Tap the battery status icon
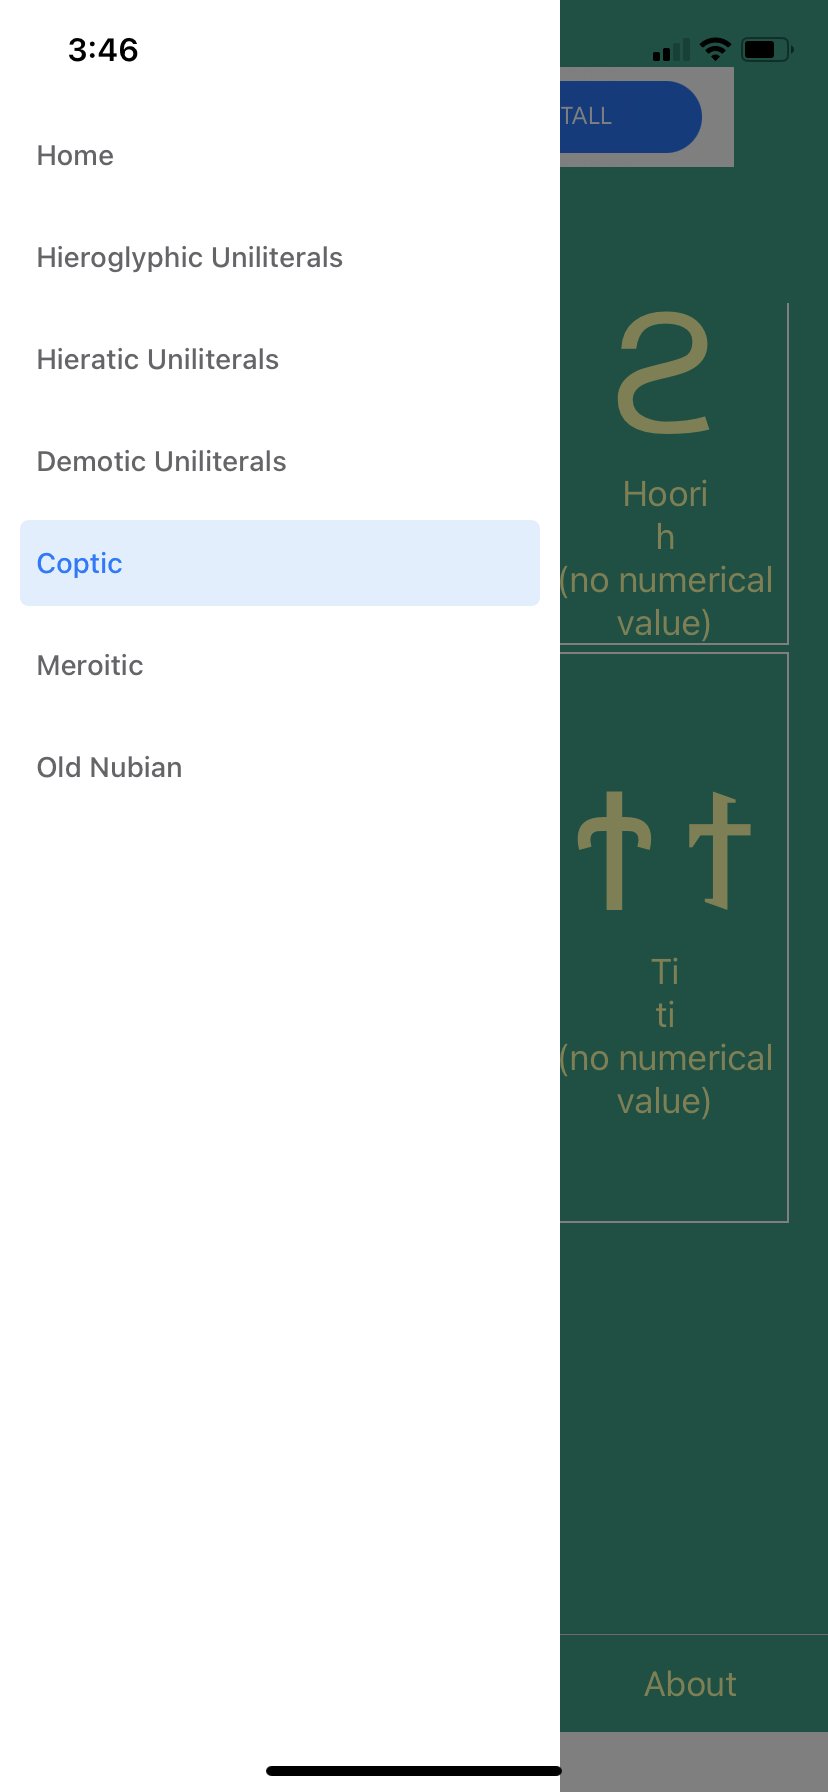828x1792 pixels. click(x=766, y=49)
